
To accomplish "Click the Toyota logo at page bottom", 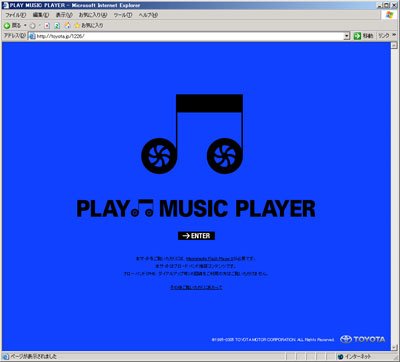I will point(362,339).
